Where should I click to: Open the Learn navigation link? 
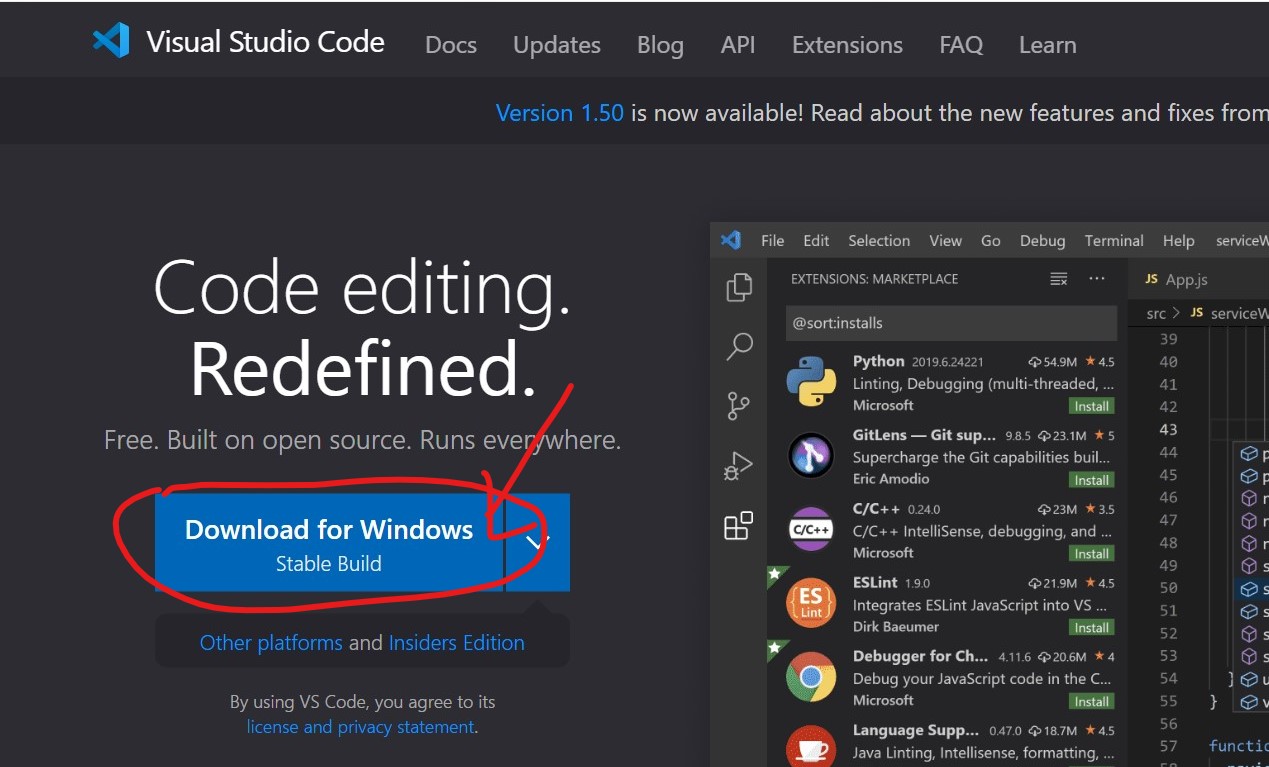click(1048, 45)
